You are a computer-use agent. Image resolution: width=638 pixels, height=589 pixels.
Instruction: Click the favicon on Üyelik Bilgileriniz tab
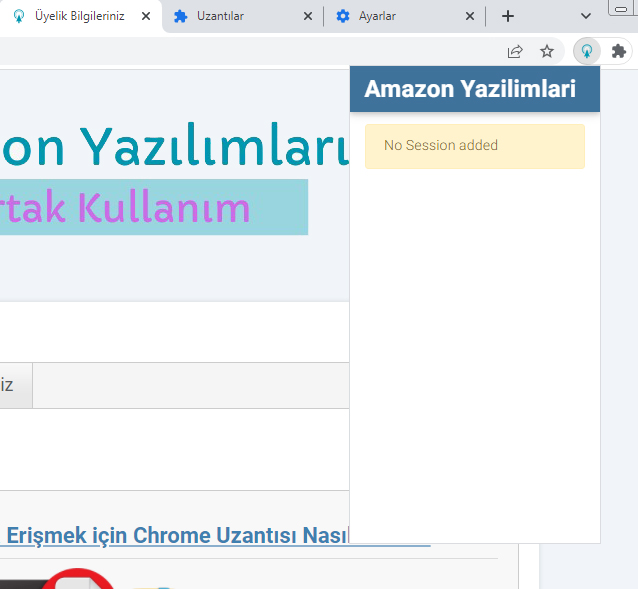[x=19, y=16]
